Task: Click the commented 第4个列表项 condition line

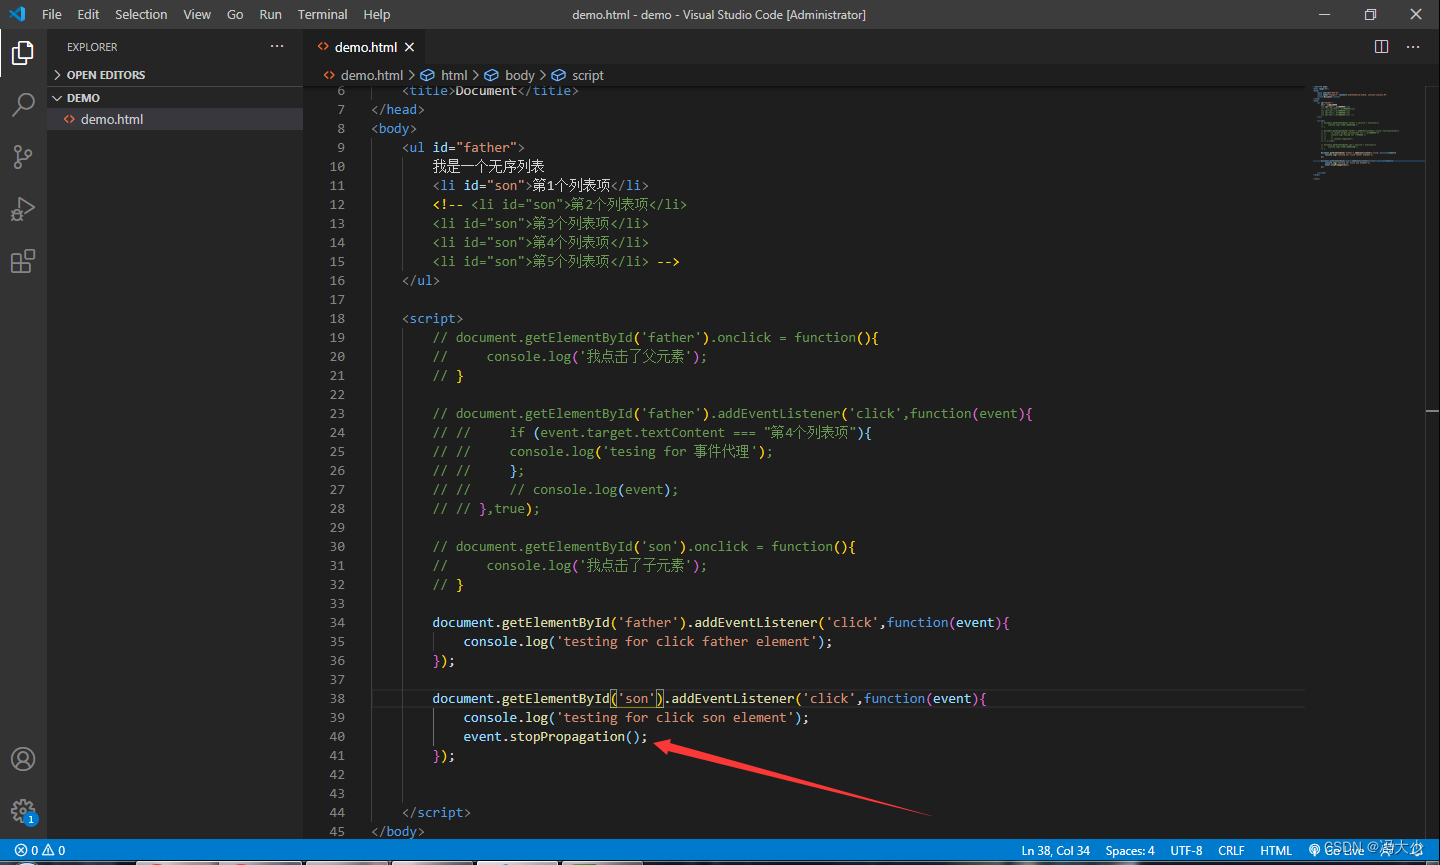Action: coord(652,433)
